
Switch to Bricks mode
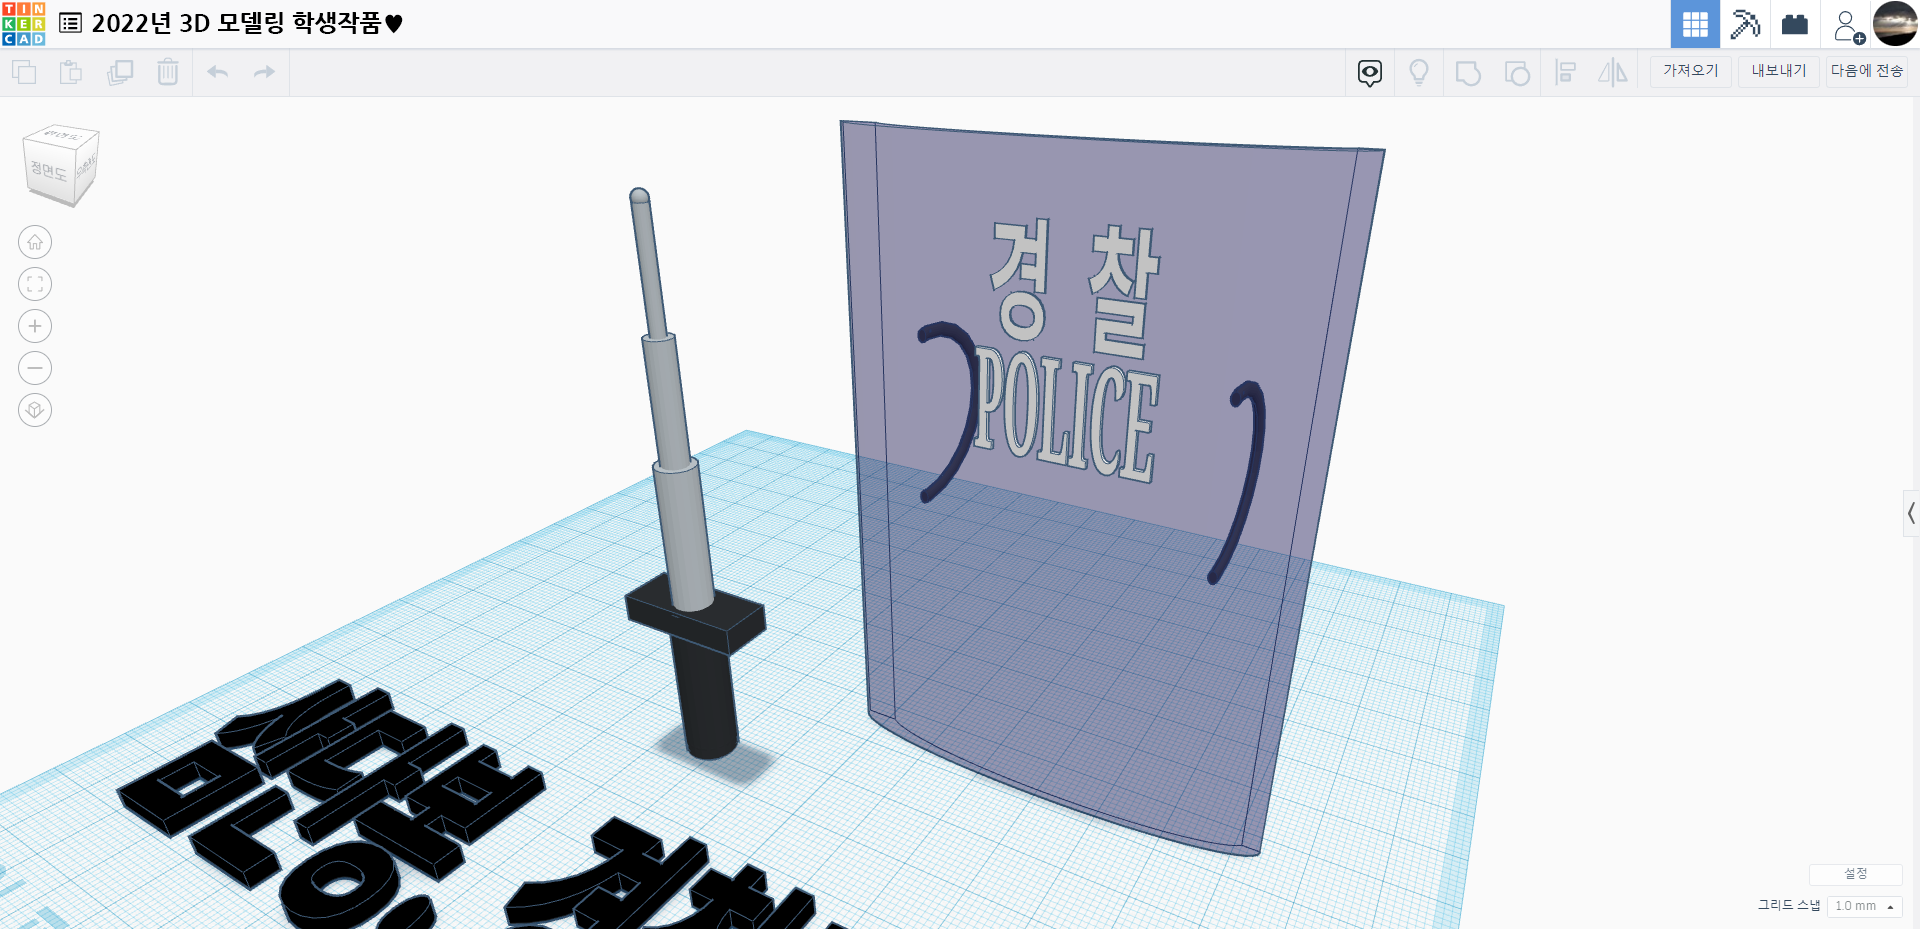(1795, 24)
